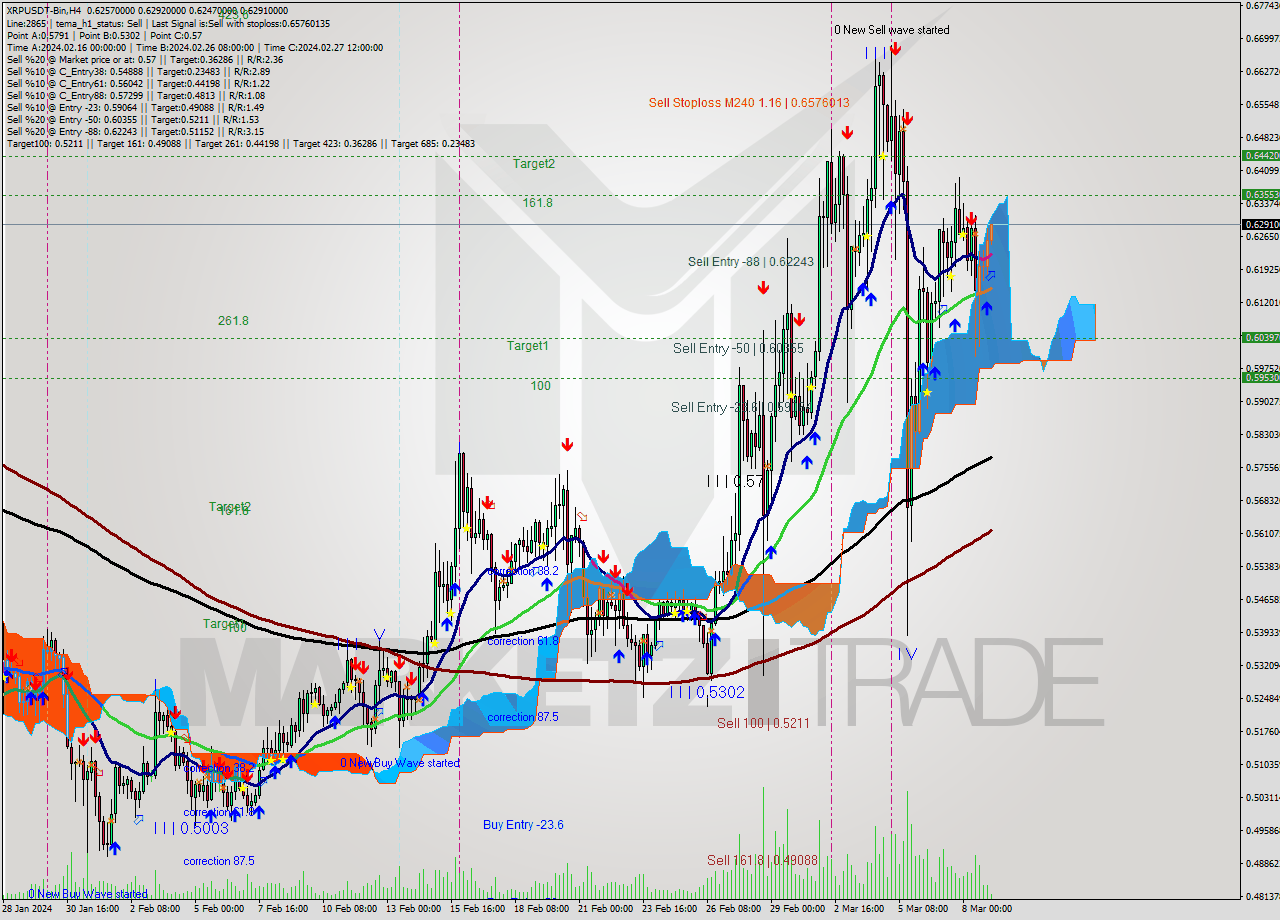Click the '13 Feb 00:00' time axis label
1280x920 pixels.
[414, 909]
